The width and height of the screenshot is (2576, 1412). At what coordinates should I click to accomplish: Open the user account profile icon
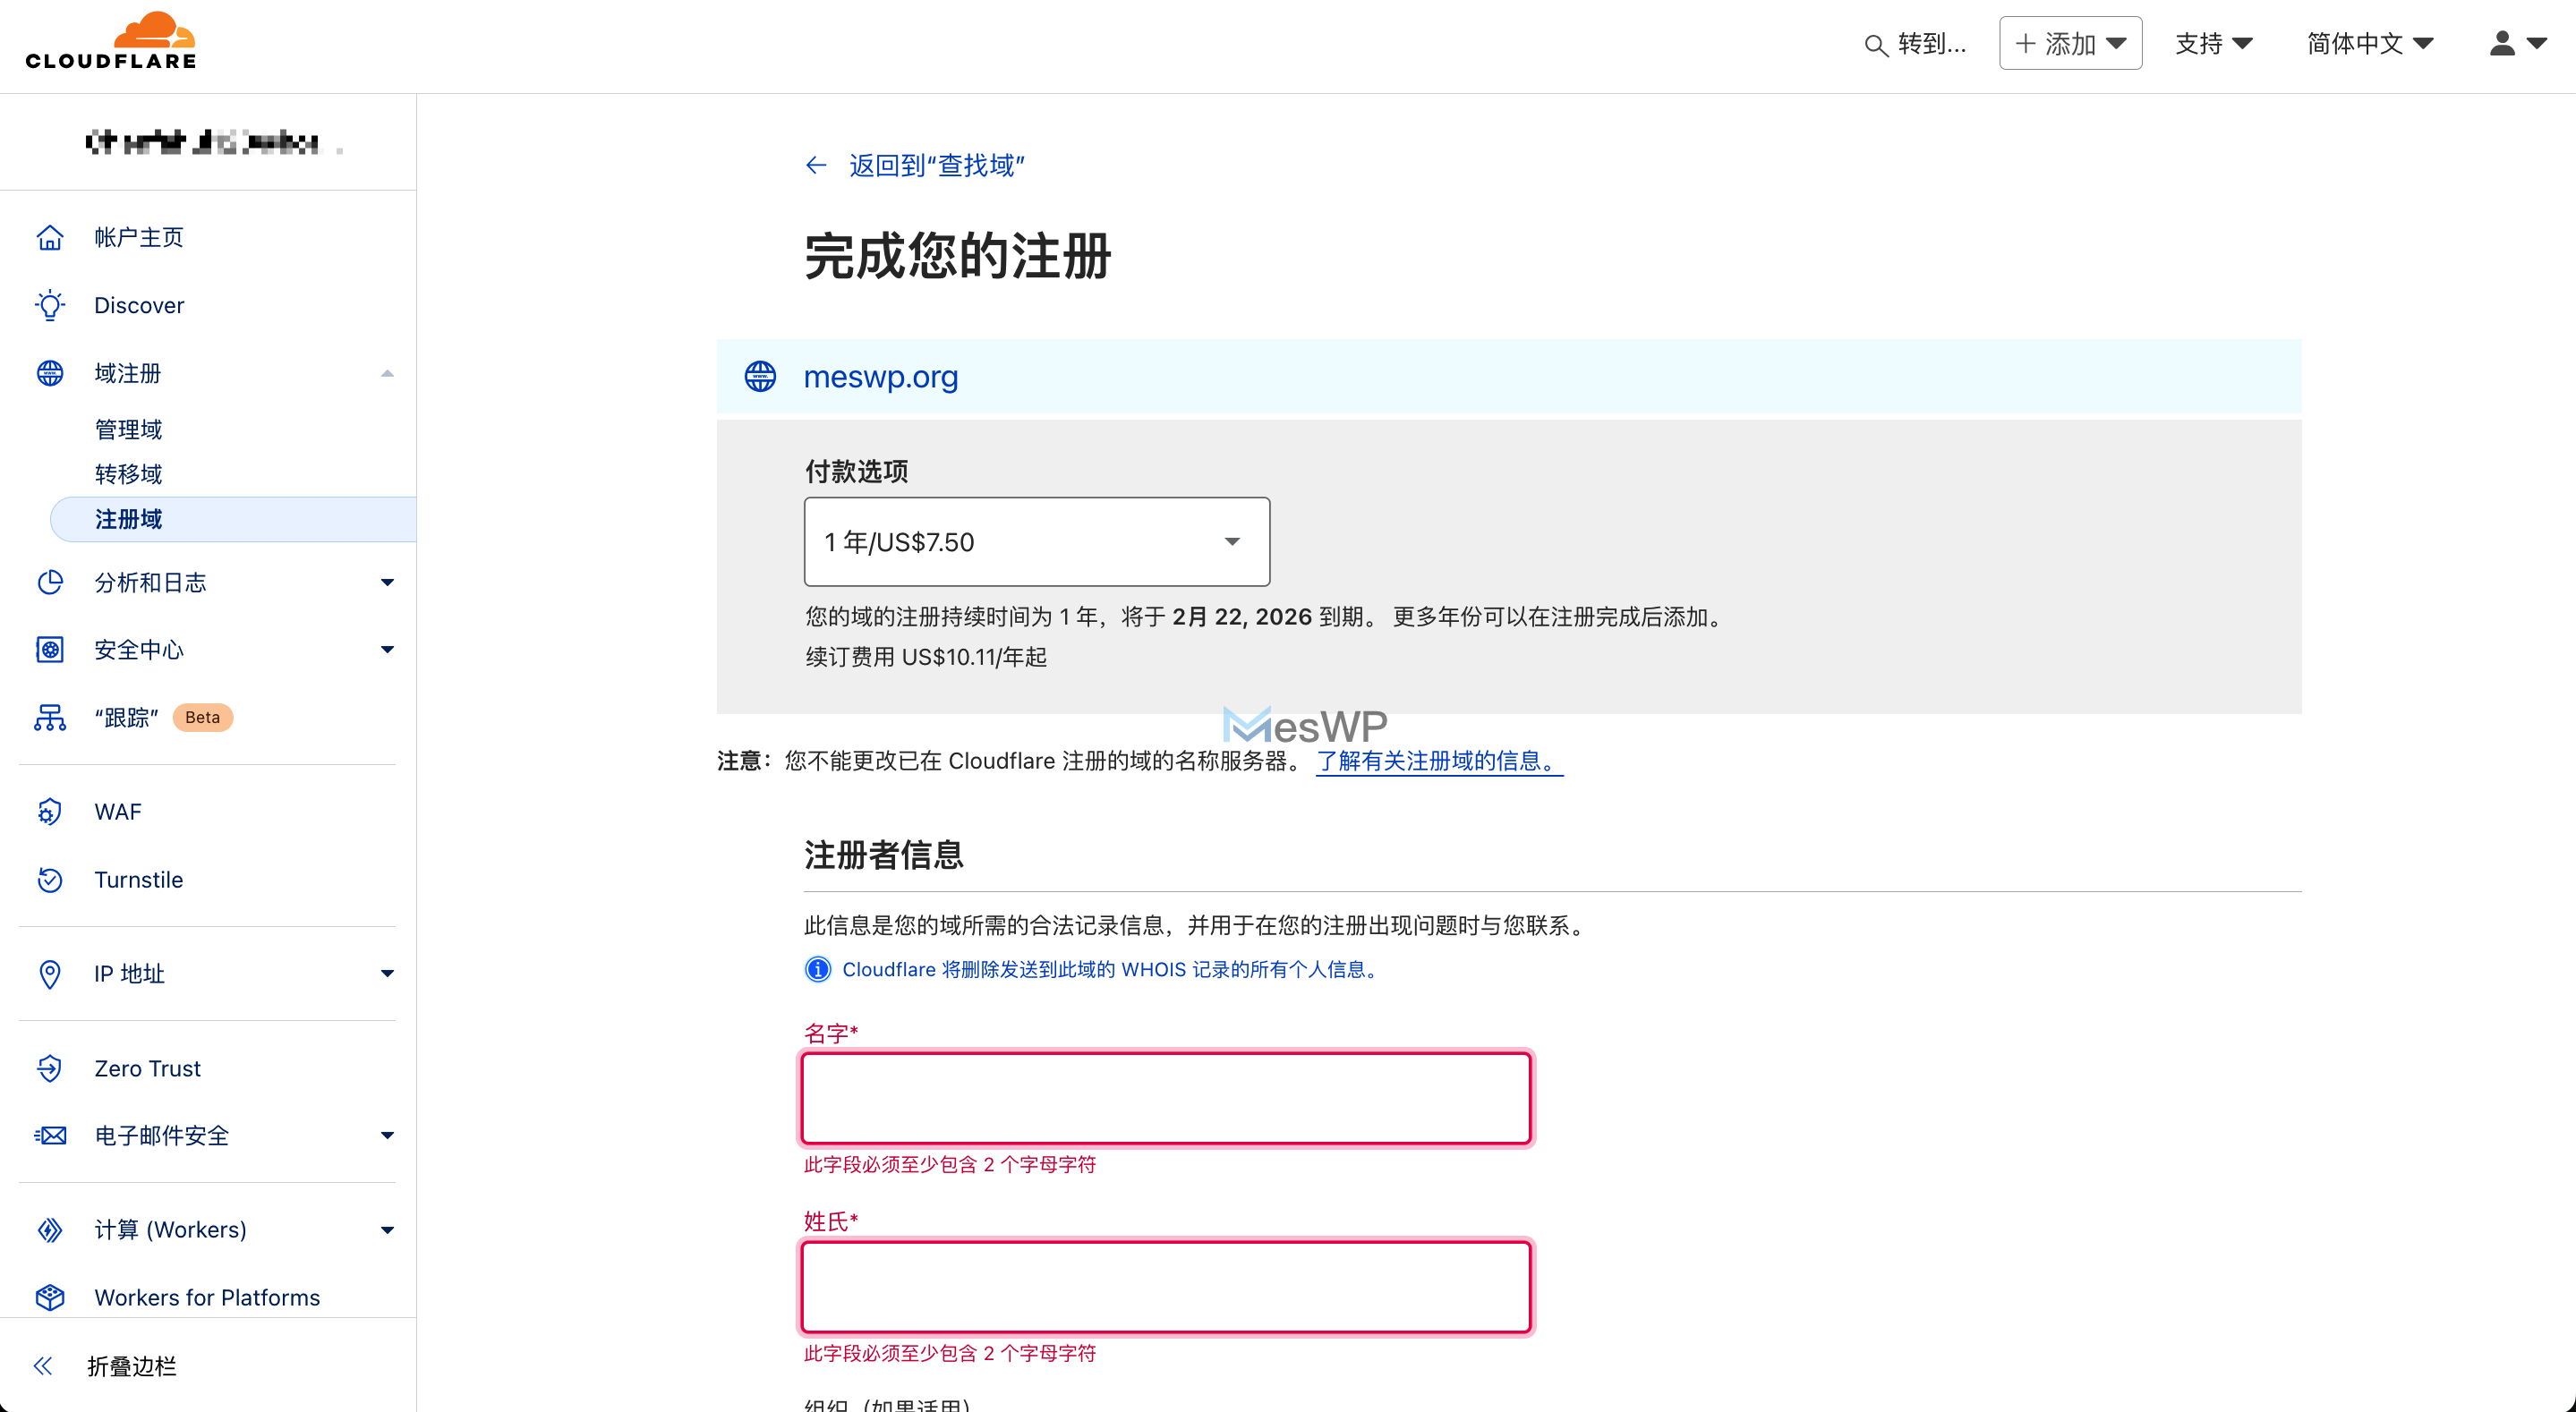2502,43
